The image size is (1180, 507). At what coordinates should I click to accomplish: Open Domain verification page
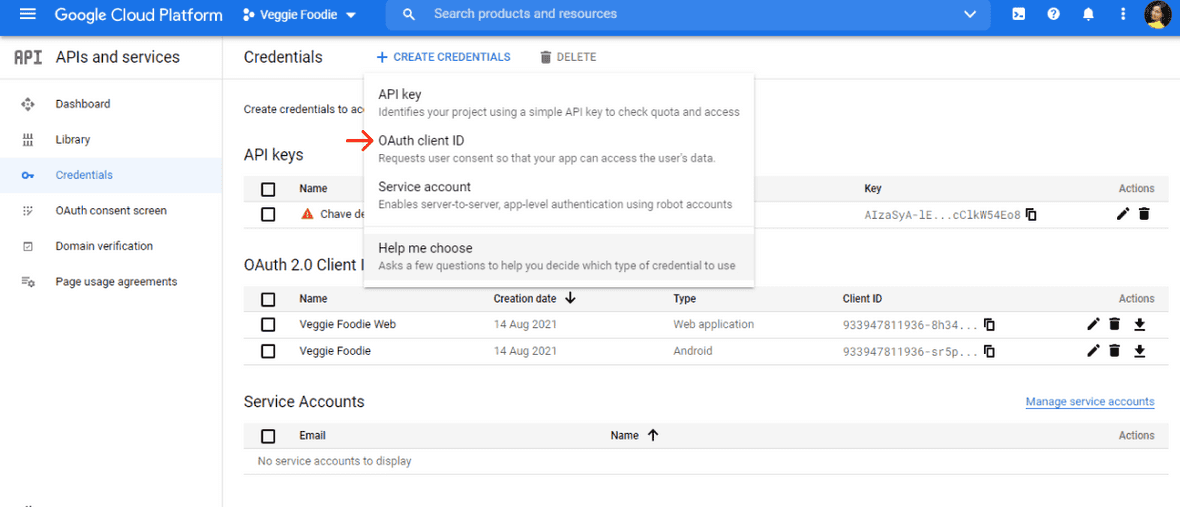point(104,246)
